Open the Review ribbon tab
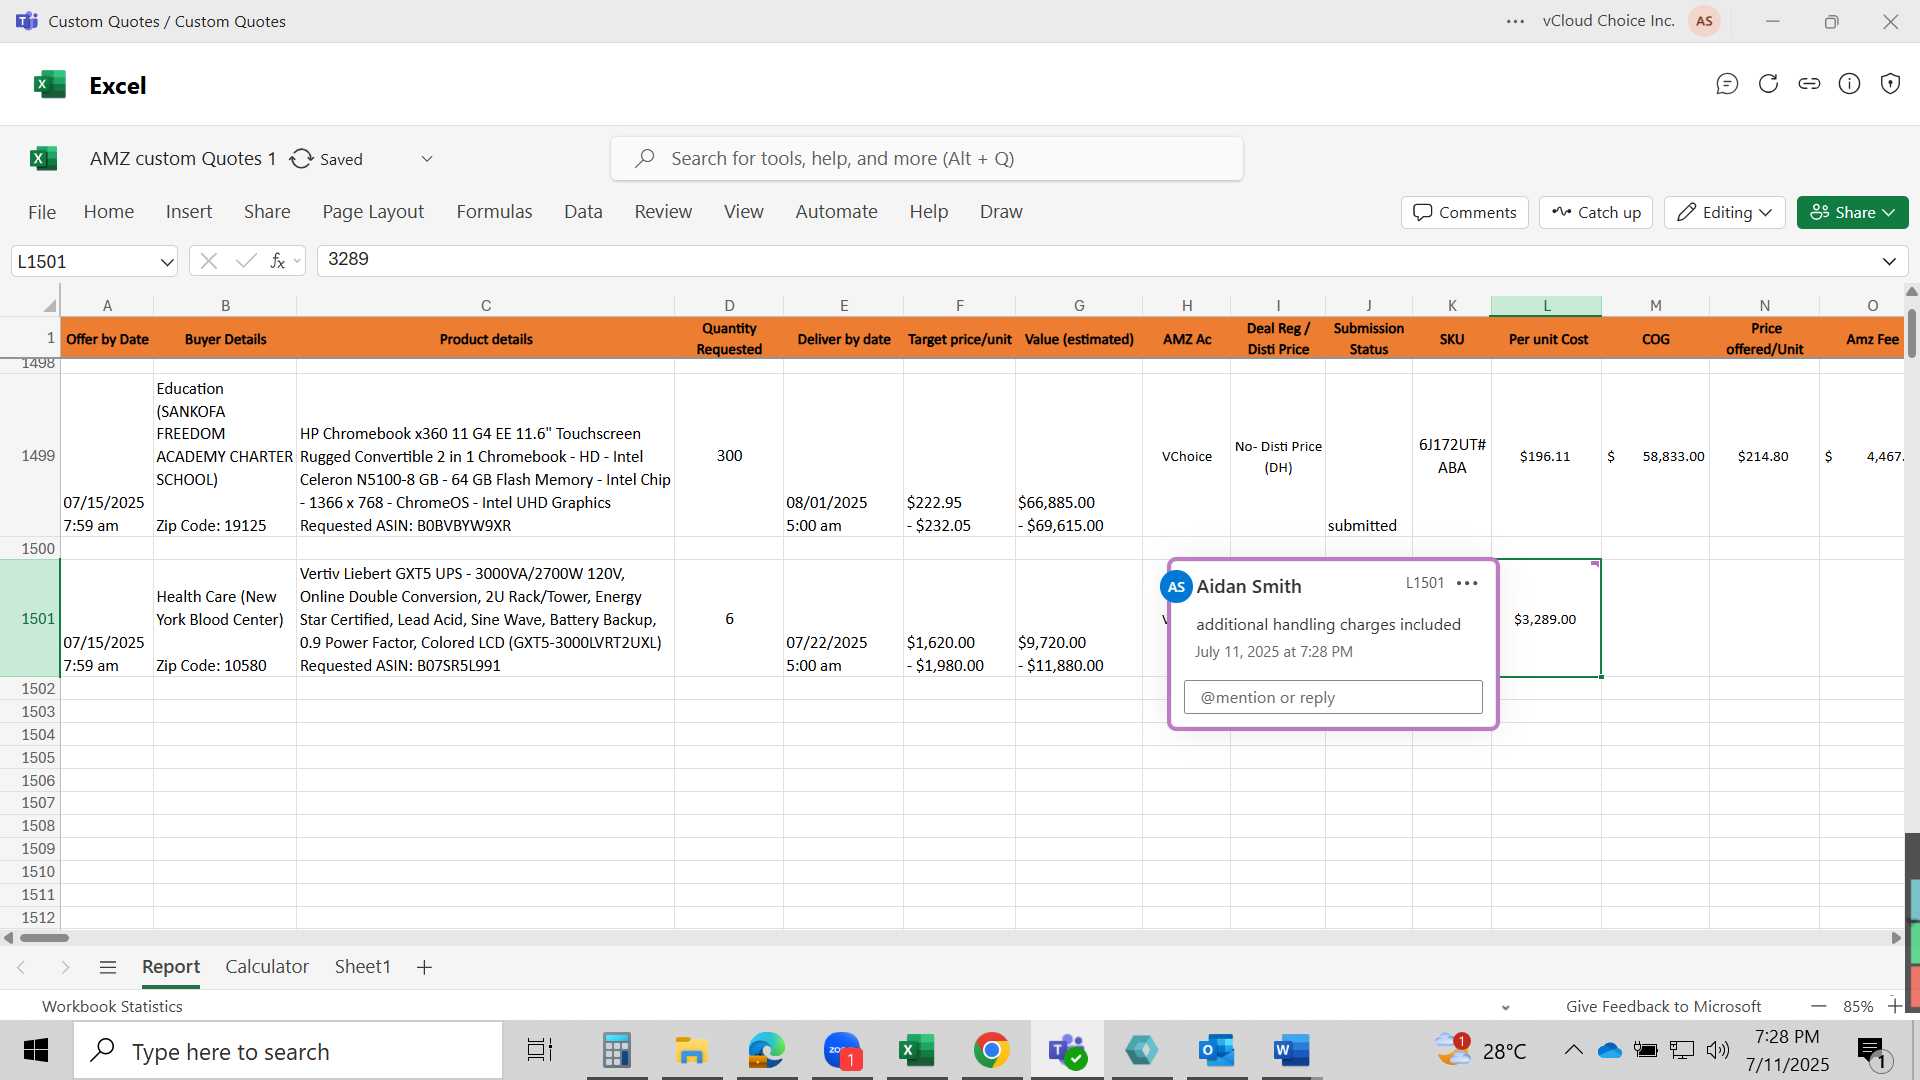1920x1080 pixels. tap(663, 212)
